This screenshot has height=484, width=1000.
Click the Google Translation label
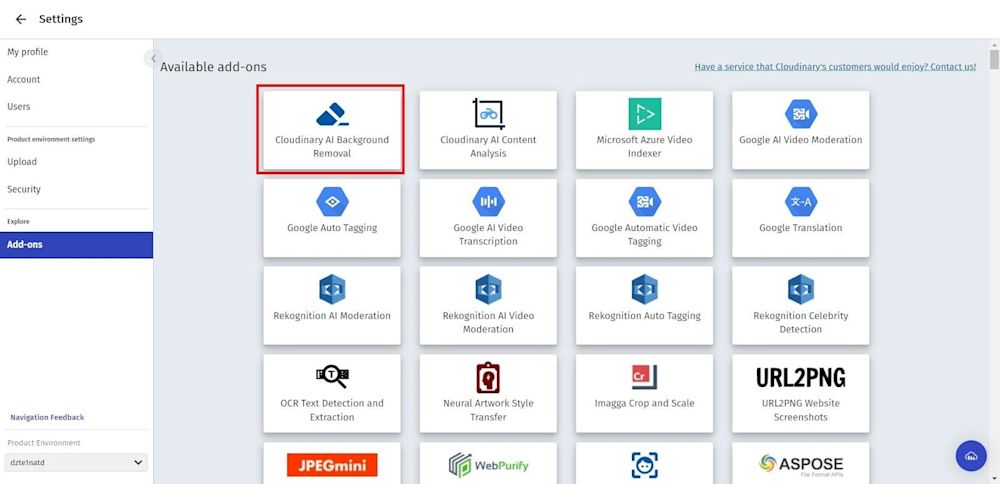pos(801,228)
